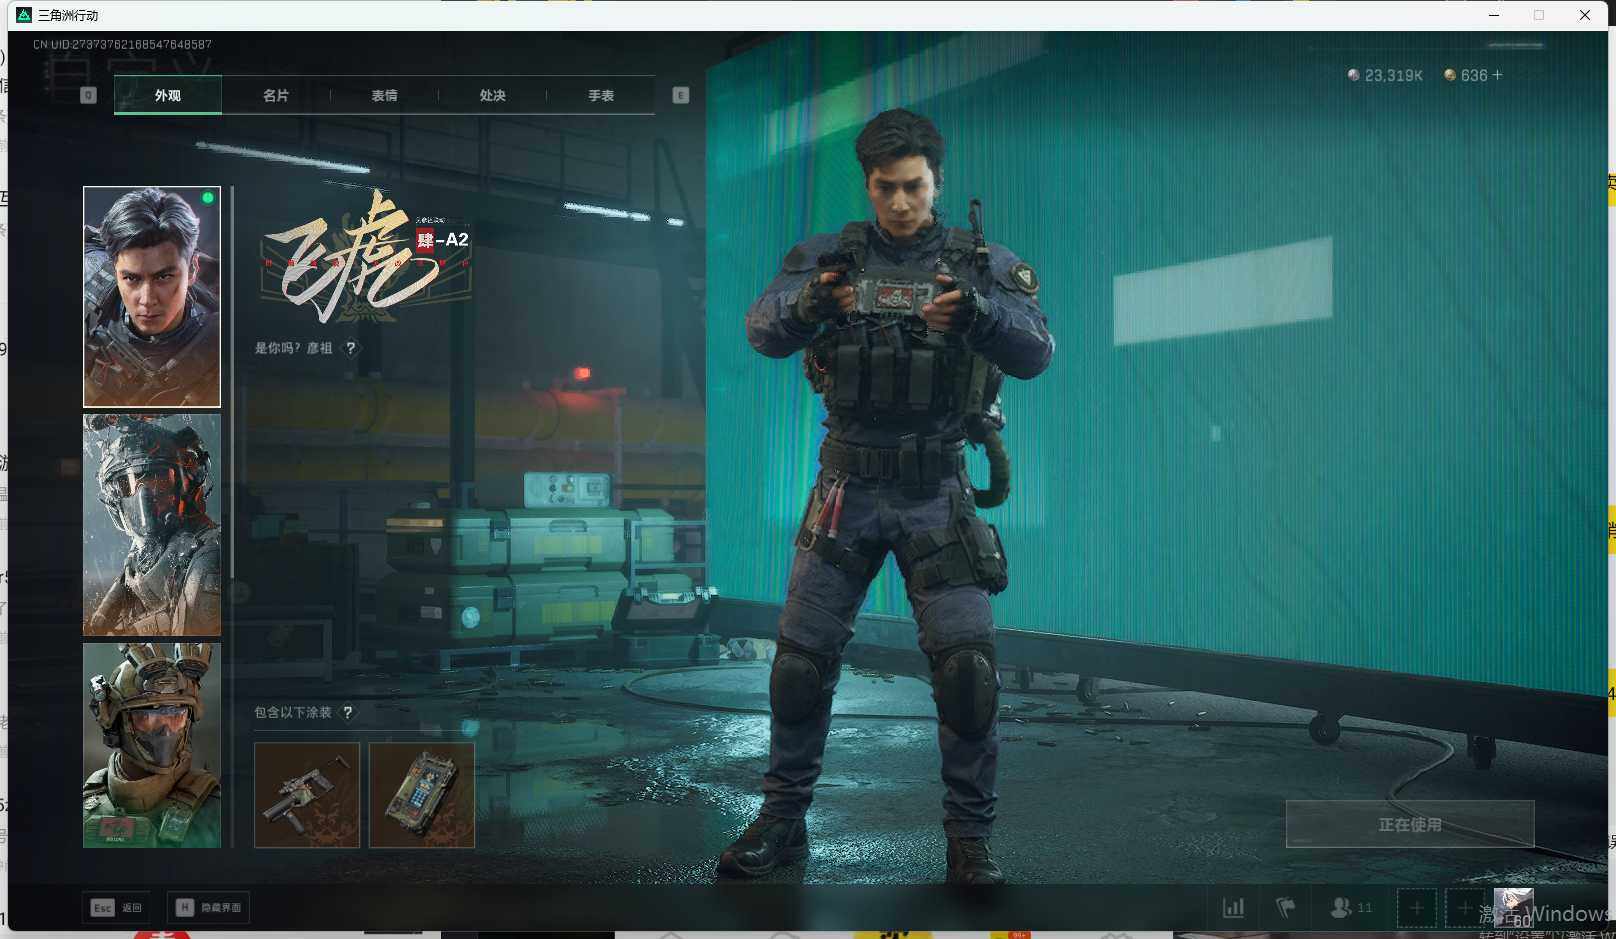Click the plus icon beside 636 currency

pos(1497,75)
